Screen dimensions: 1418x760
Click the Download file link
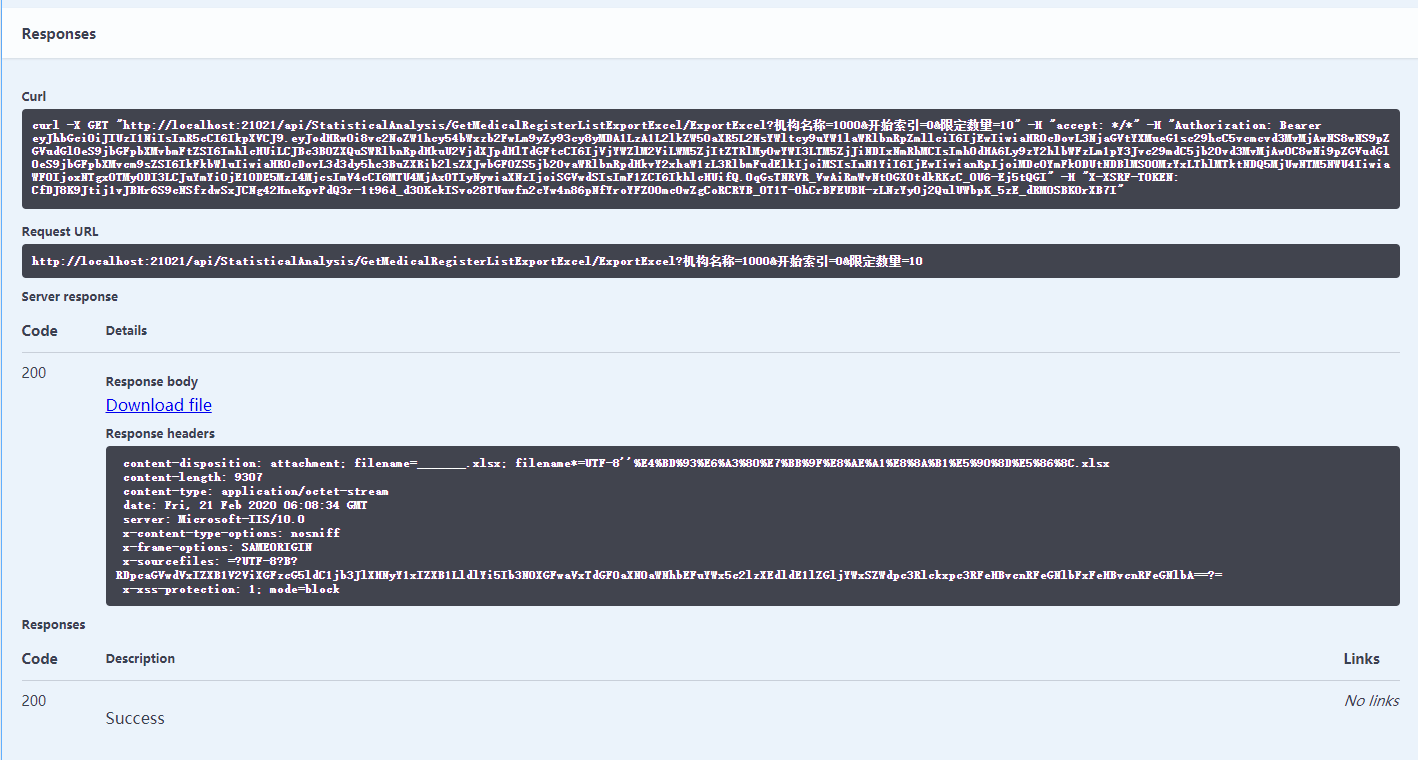click(158, 405)
